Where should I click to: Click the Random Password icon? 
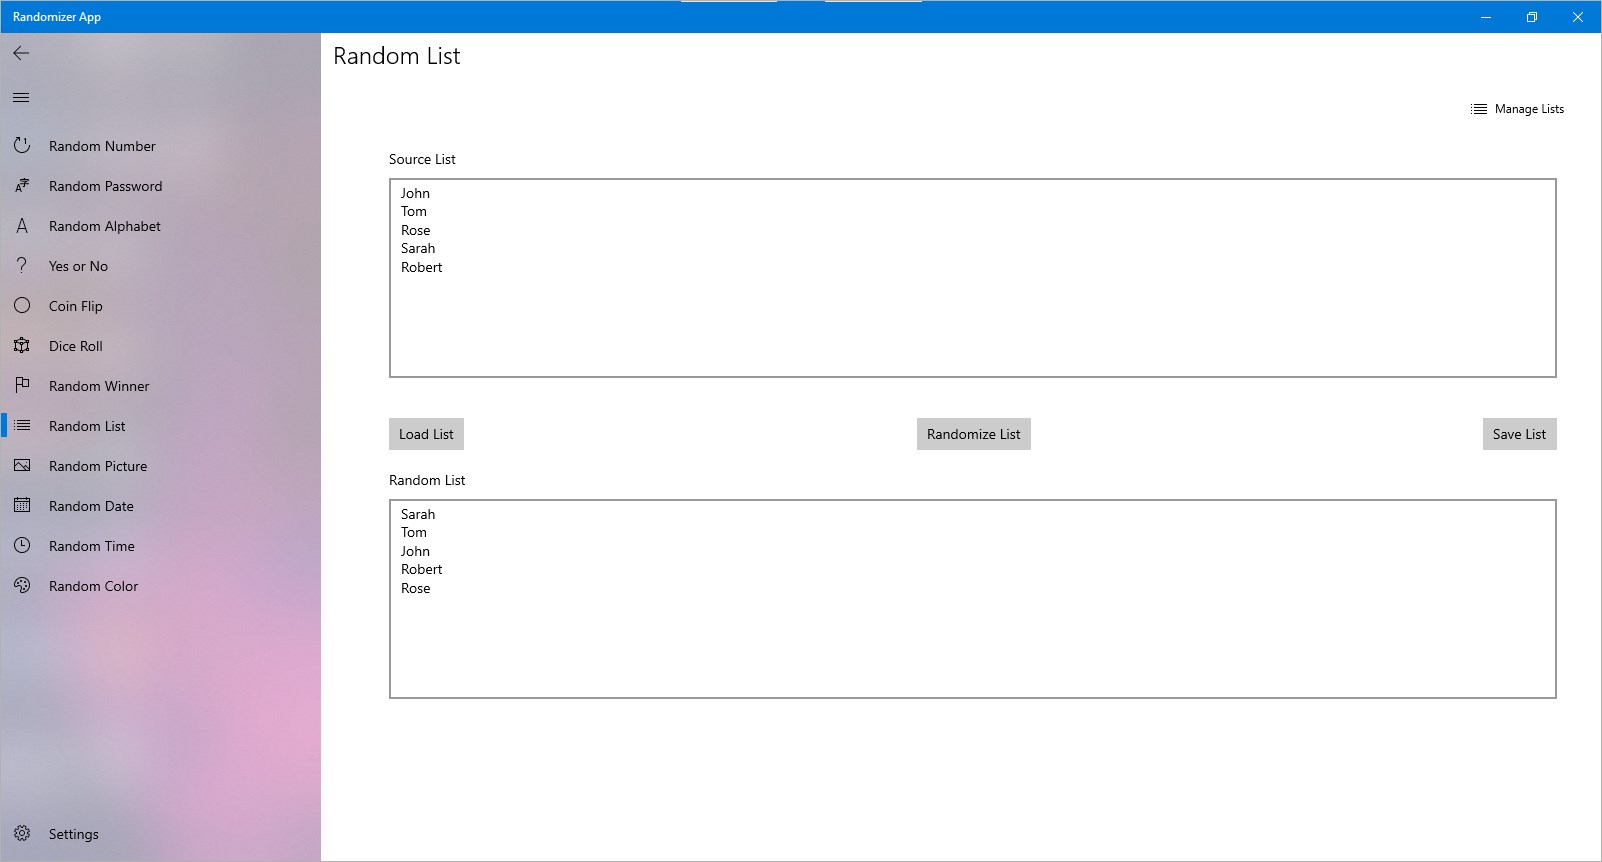[22, 186]
